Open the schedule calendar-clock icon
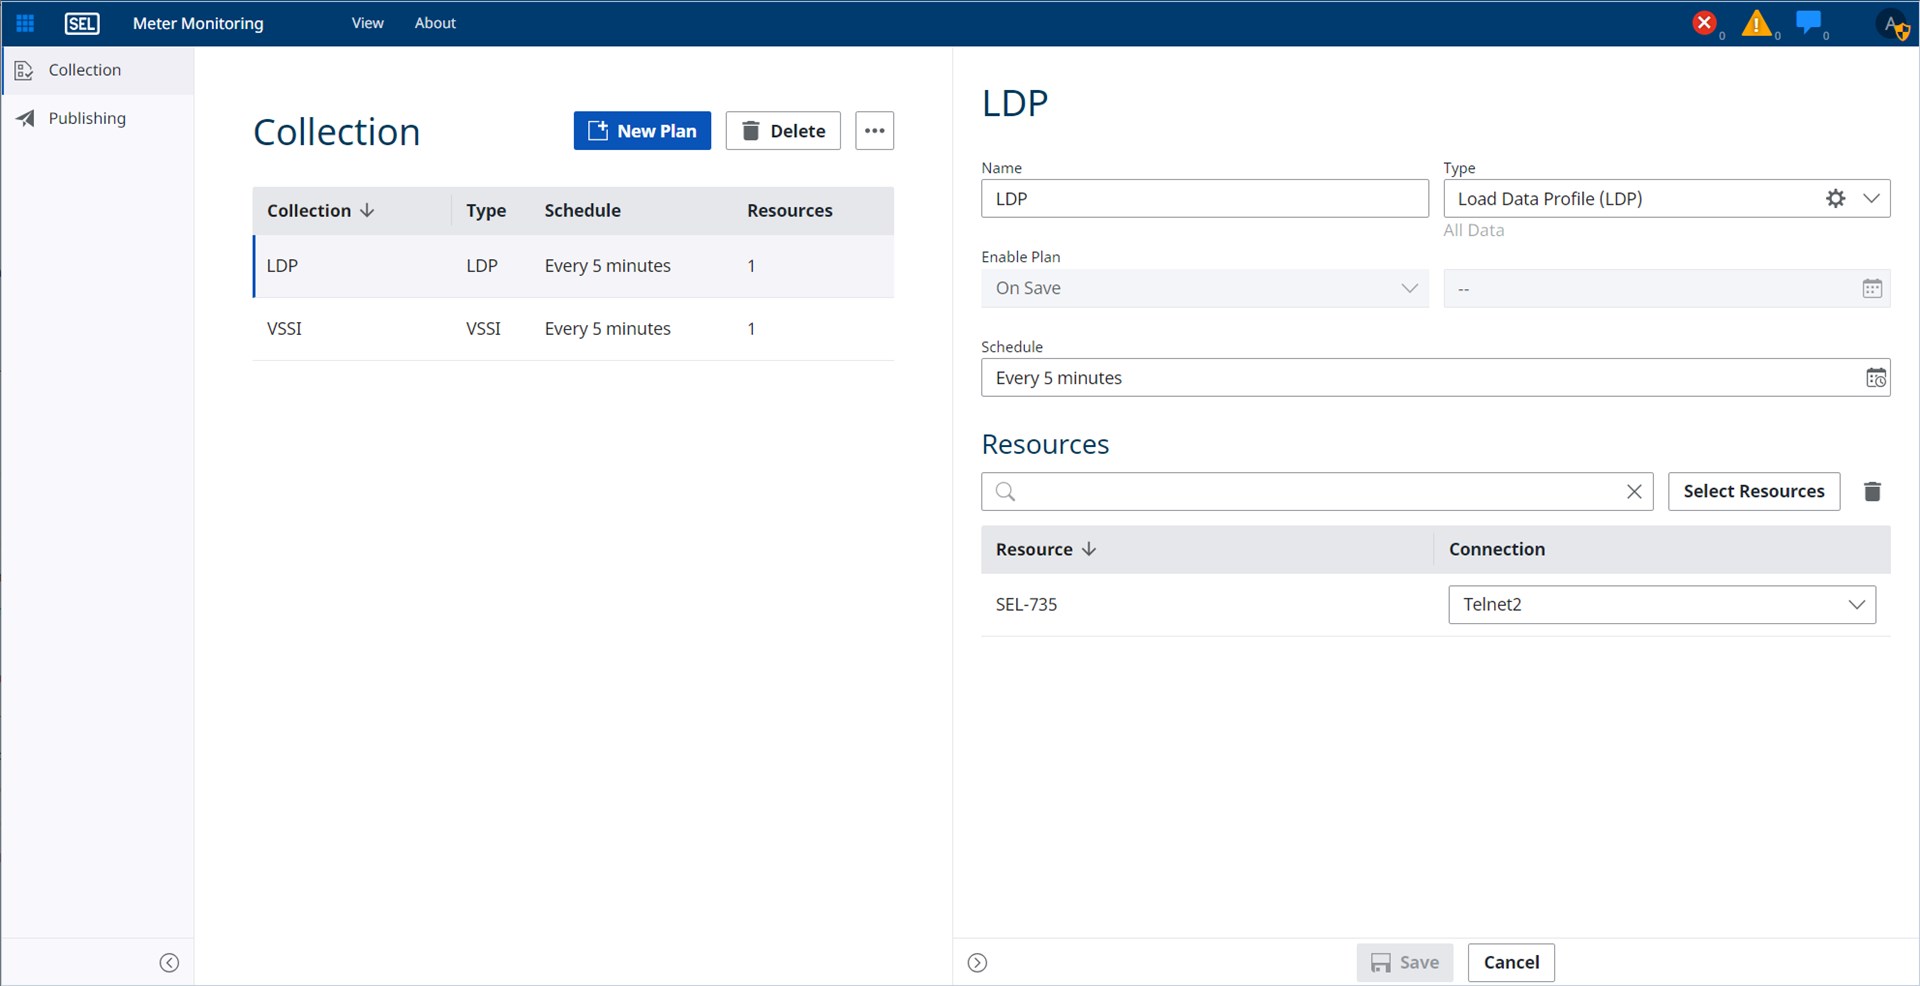The height and width of the screenshot is (986, 1920). [x=1875, y=378]
